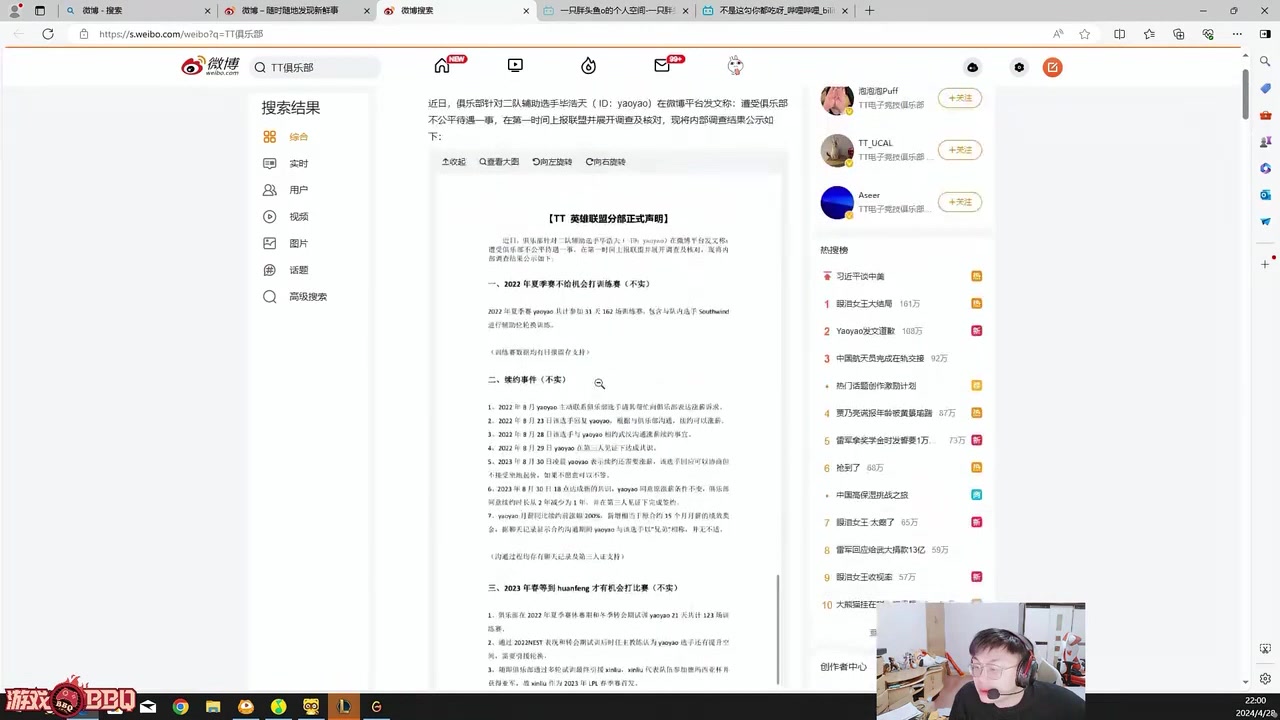Viewport: 1280px width, 720px height.
Task: Click the browser profile avatar icon
Action: pyautogui.click(x=14, y=11)
